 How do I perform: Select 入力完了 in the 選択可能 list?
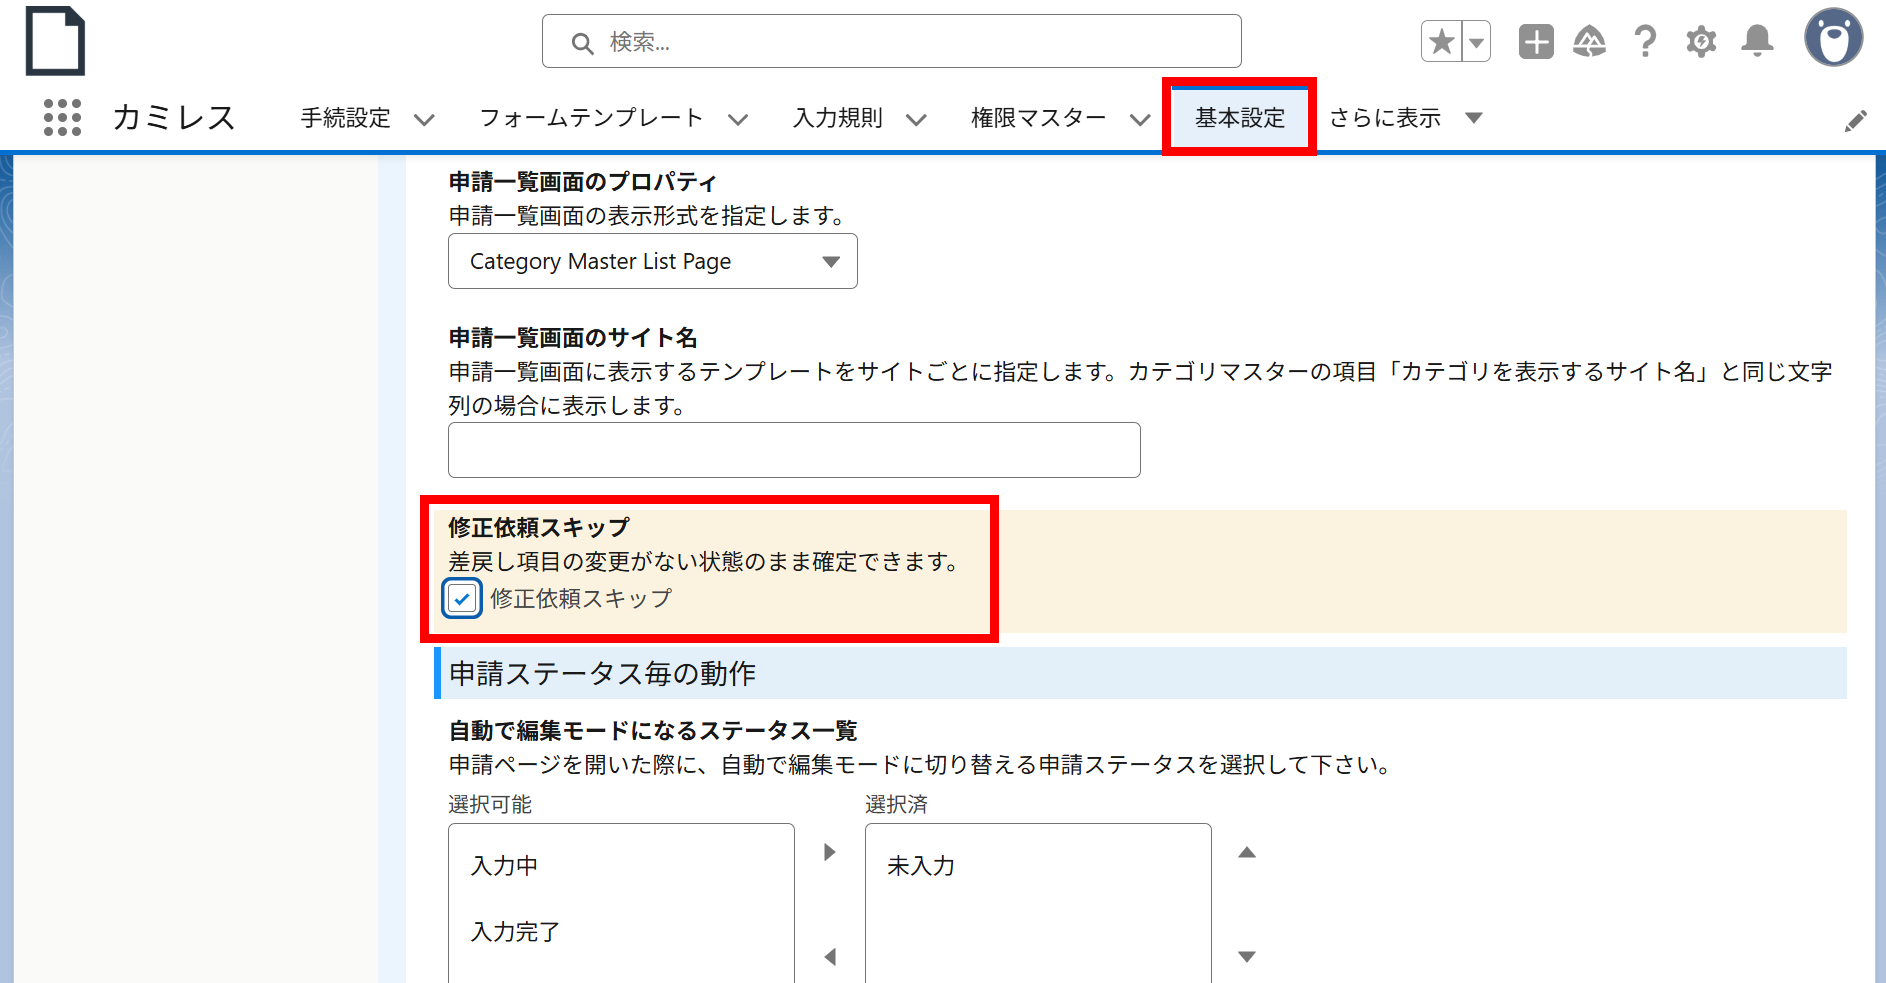click(621, 932)
